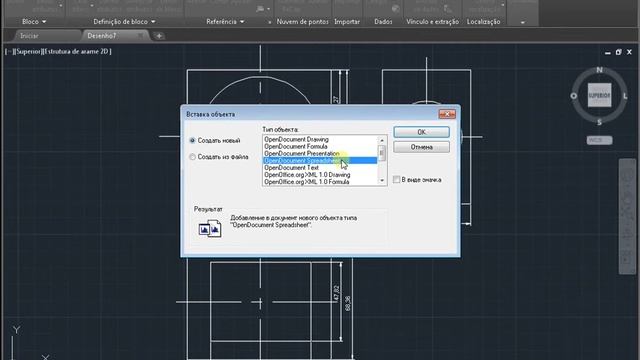Click the 27 dimension text
640x360 pixels.
[336, 99]
